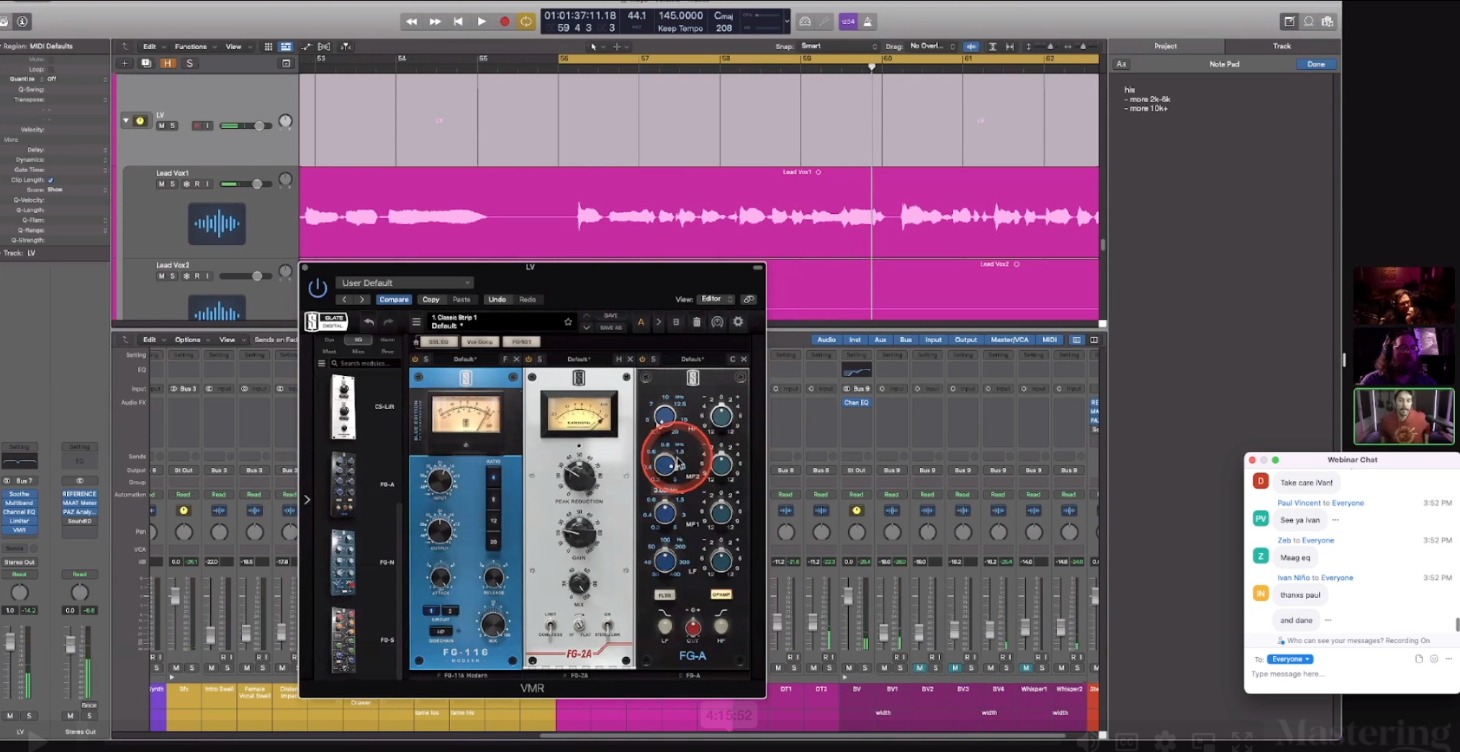
Task: Click the VMR gain meter knob icon
Action: (717, 322)
